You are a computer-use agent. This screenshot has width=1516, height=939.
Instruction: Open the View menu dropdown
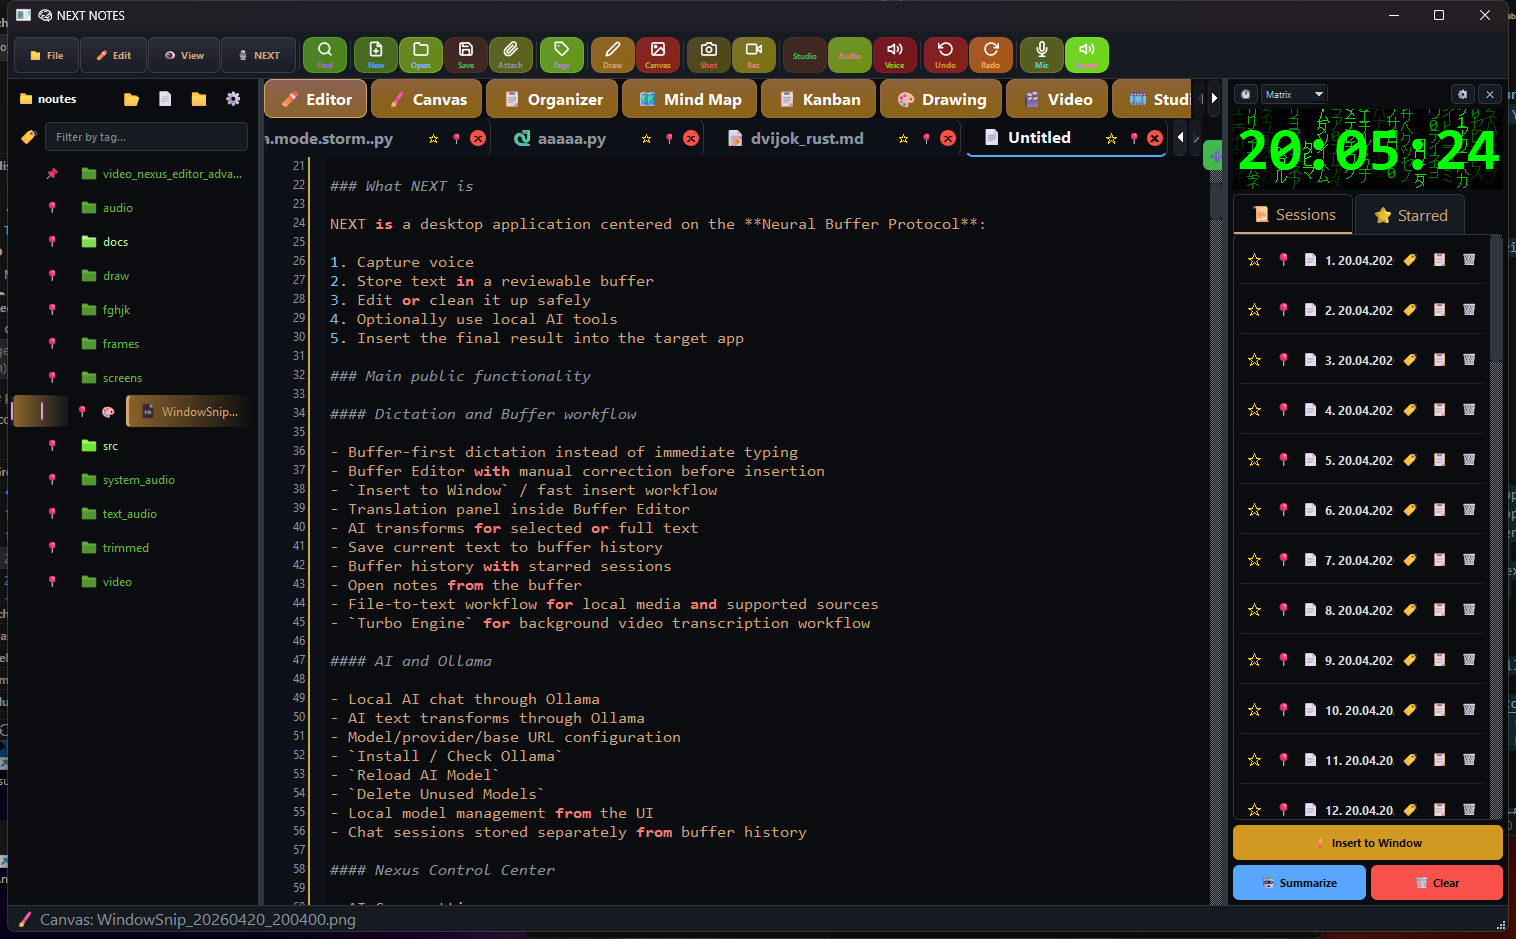[x=184, y=55]
